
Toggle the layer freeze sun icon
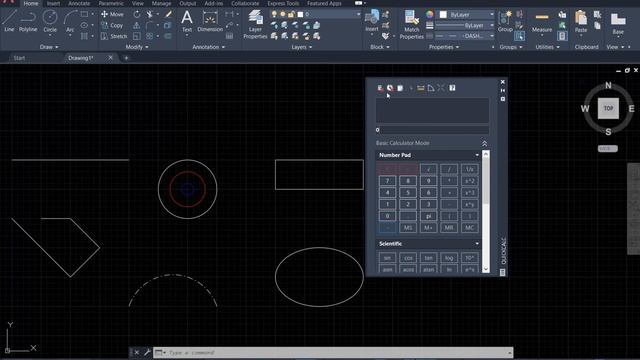tap(282, 14)
